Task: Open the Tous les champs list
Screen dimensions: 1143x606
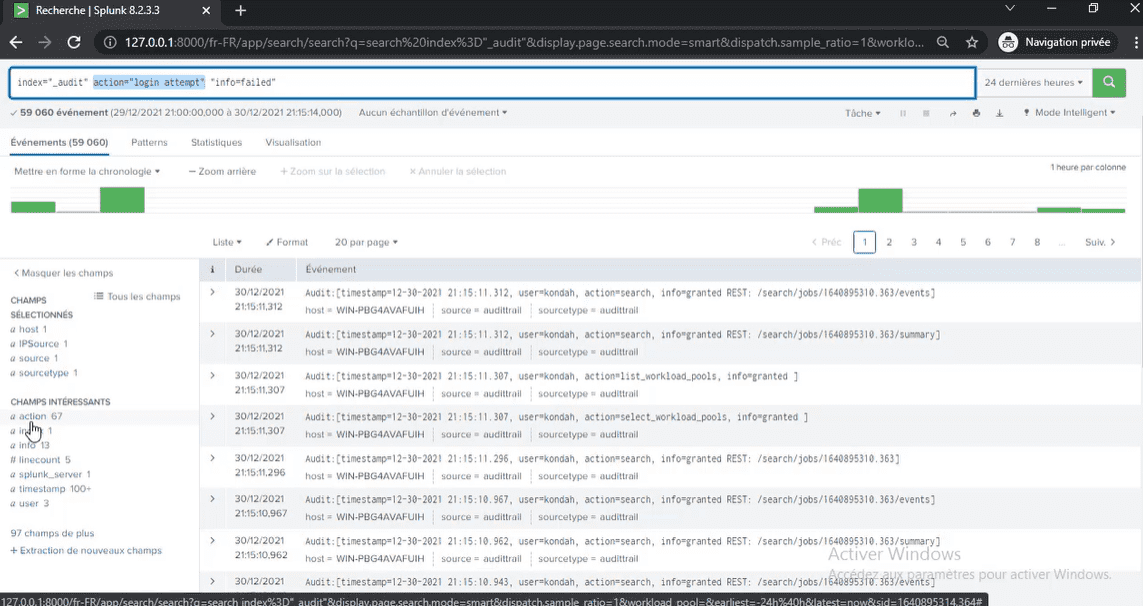Action: click(137, 296)
